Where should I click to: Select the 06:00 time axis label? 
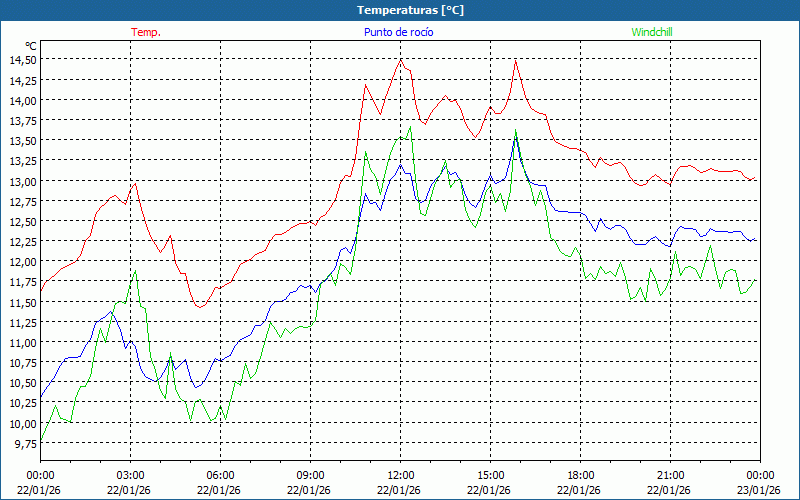pos(220,475)
